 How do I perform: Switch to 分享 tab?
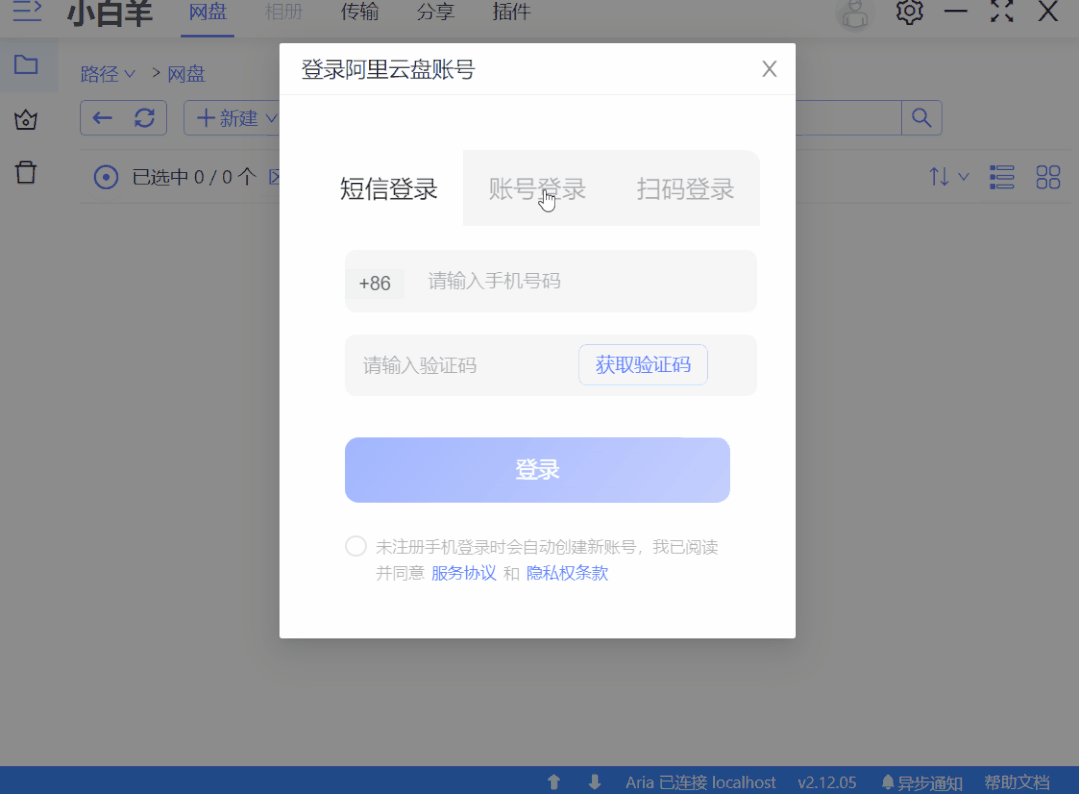click(435, 12)
